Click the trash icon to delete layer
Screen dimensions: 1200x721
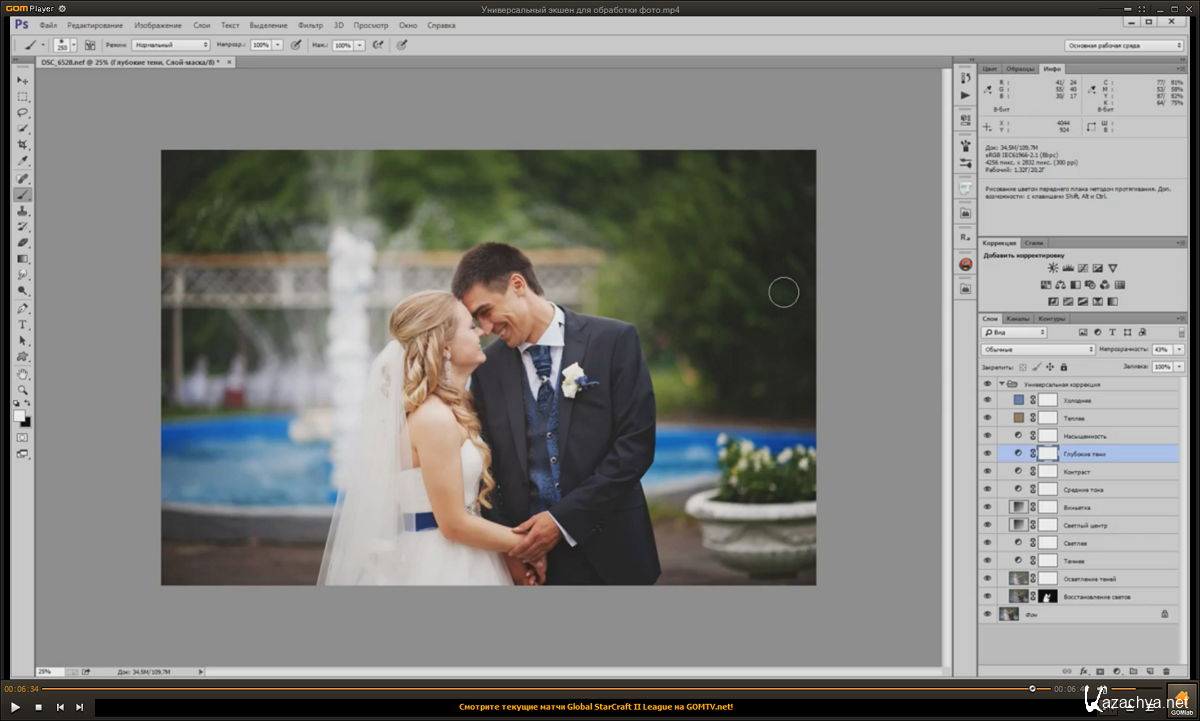coord(1166,670)
